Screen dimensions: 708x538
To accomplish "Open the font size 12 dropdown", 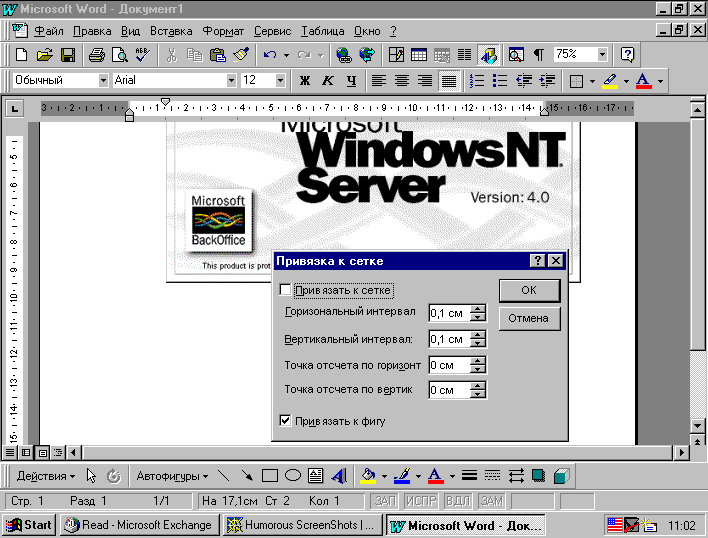I will (280, 81).
